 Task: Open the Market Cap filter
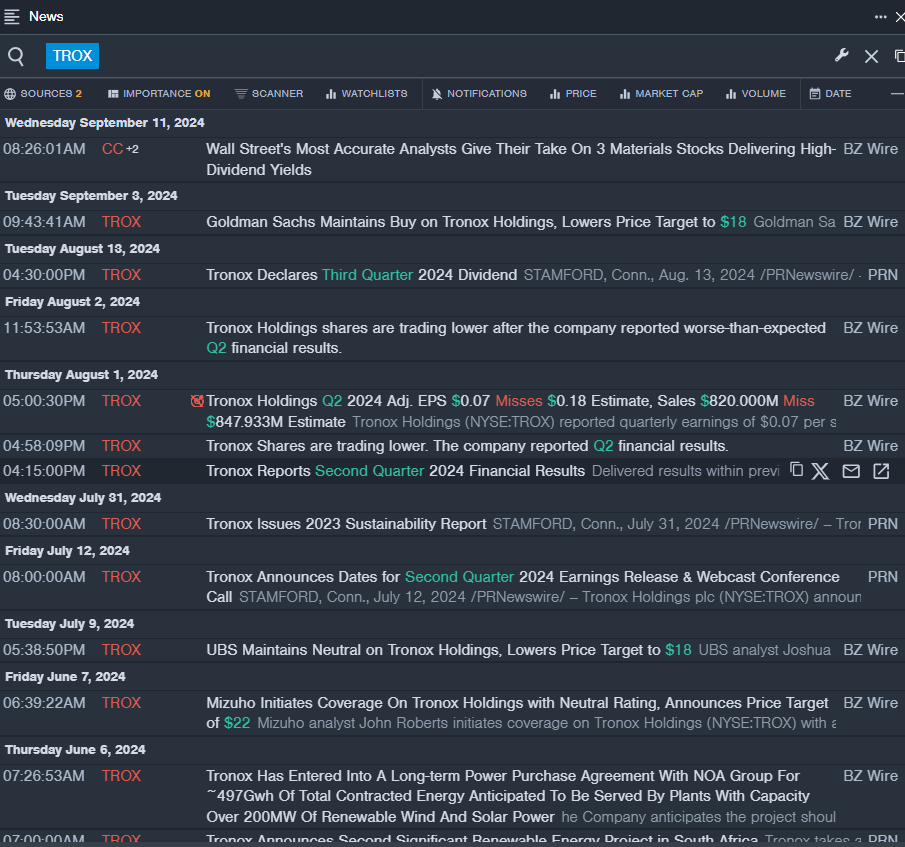click(x=661, y=94)
